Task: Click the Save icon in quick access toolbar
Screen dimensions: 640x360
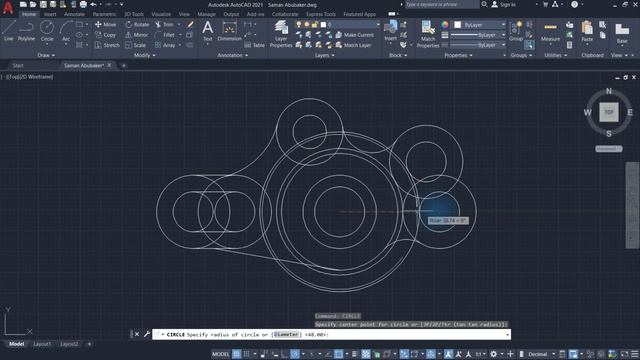Action: click(x=43, y=4)
